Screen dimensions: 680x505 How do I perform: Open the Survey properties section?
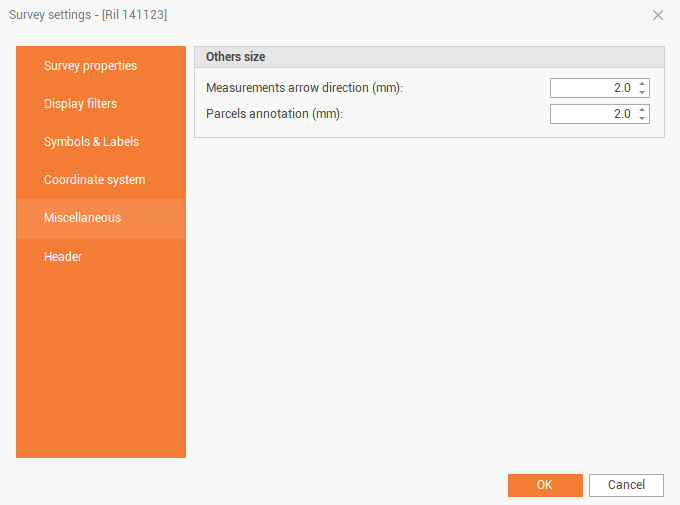click(x=90, y=66)
